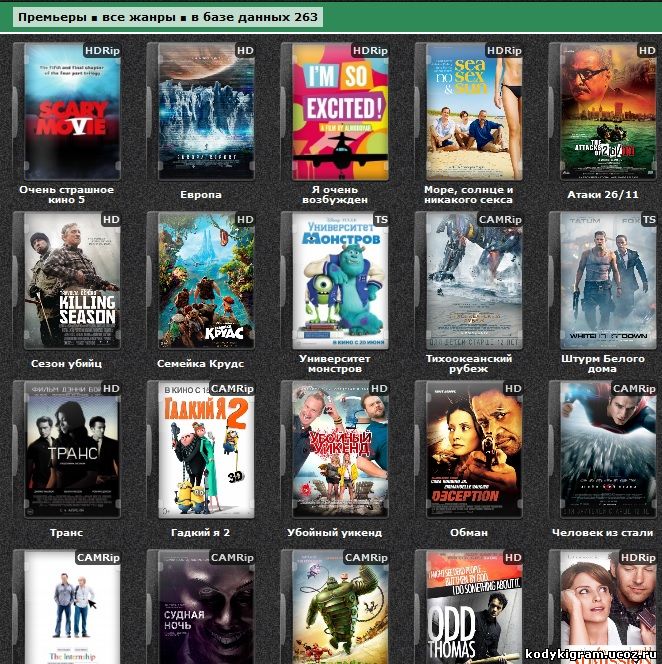The image size is (662, 664).
Task: Click HD badge on Атаки 26/11 poster
Action: coord(647,50)
